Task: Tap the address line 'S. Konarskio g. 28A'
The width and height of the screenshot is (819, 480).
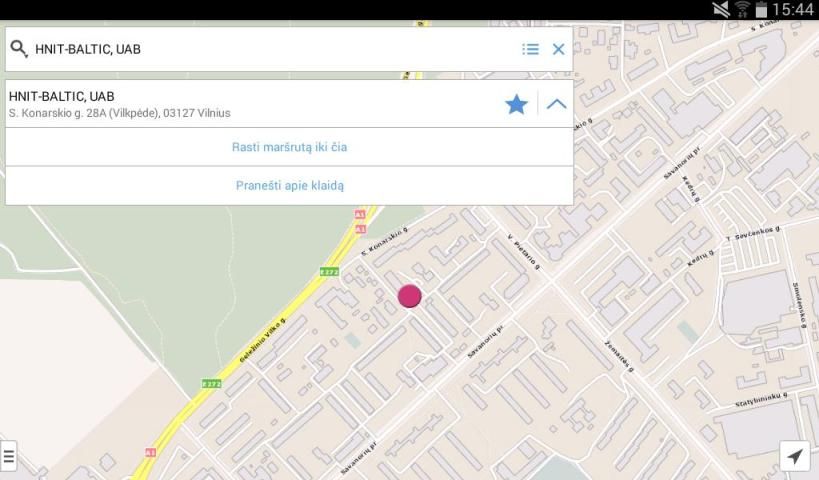Action: click(x=119, y=113)
